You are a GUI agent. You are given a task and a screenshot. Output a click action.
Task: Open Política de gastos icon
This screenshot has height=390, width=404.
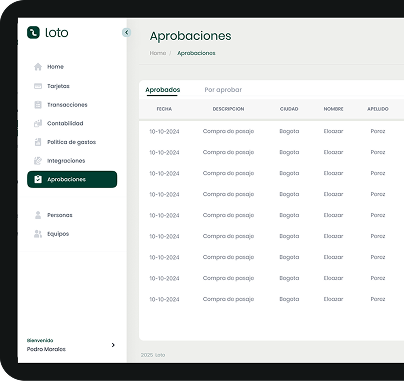coord(38,142)
